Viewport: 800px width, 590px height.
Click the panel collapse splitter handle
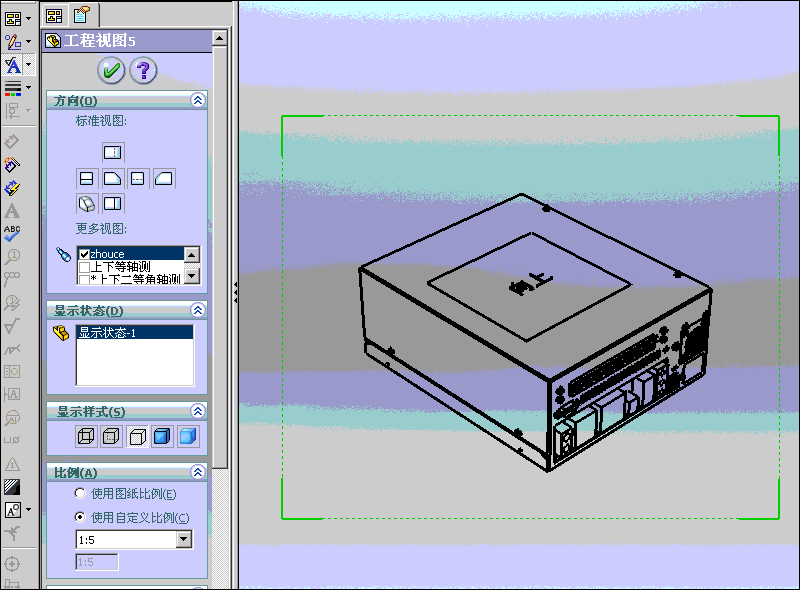tap(235, 292)
